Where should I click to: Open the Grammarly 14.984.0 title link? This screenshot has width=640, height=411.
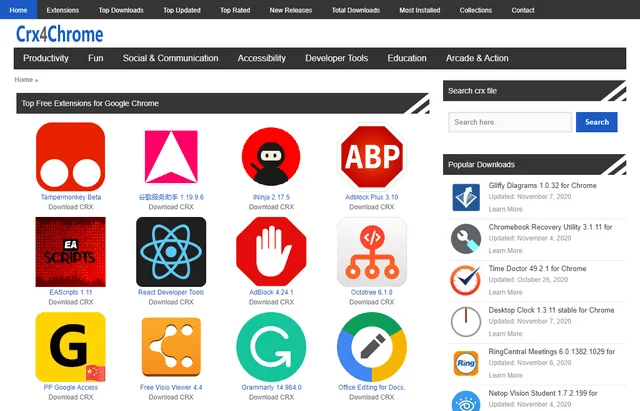point(271,387)
